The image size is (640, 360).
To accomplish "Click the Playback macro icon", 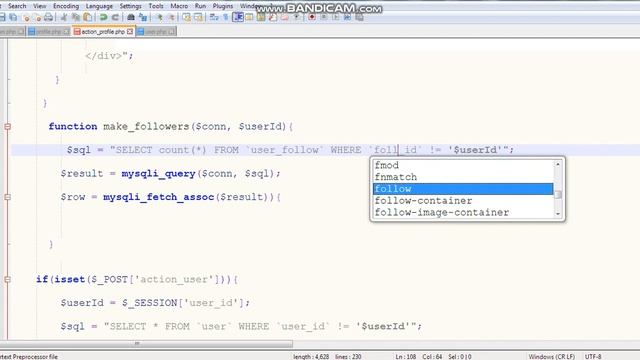I will pyautogui.click(x=336, y=17).
